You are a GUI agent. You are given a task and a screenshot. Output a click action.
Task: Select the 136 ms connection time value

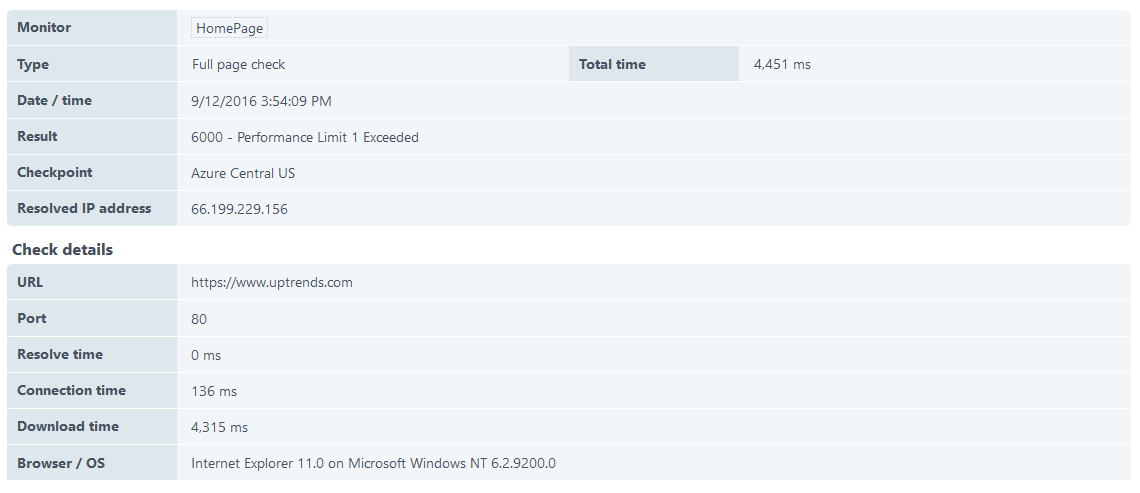coord(214,391)
